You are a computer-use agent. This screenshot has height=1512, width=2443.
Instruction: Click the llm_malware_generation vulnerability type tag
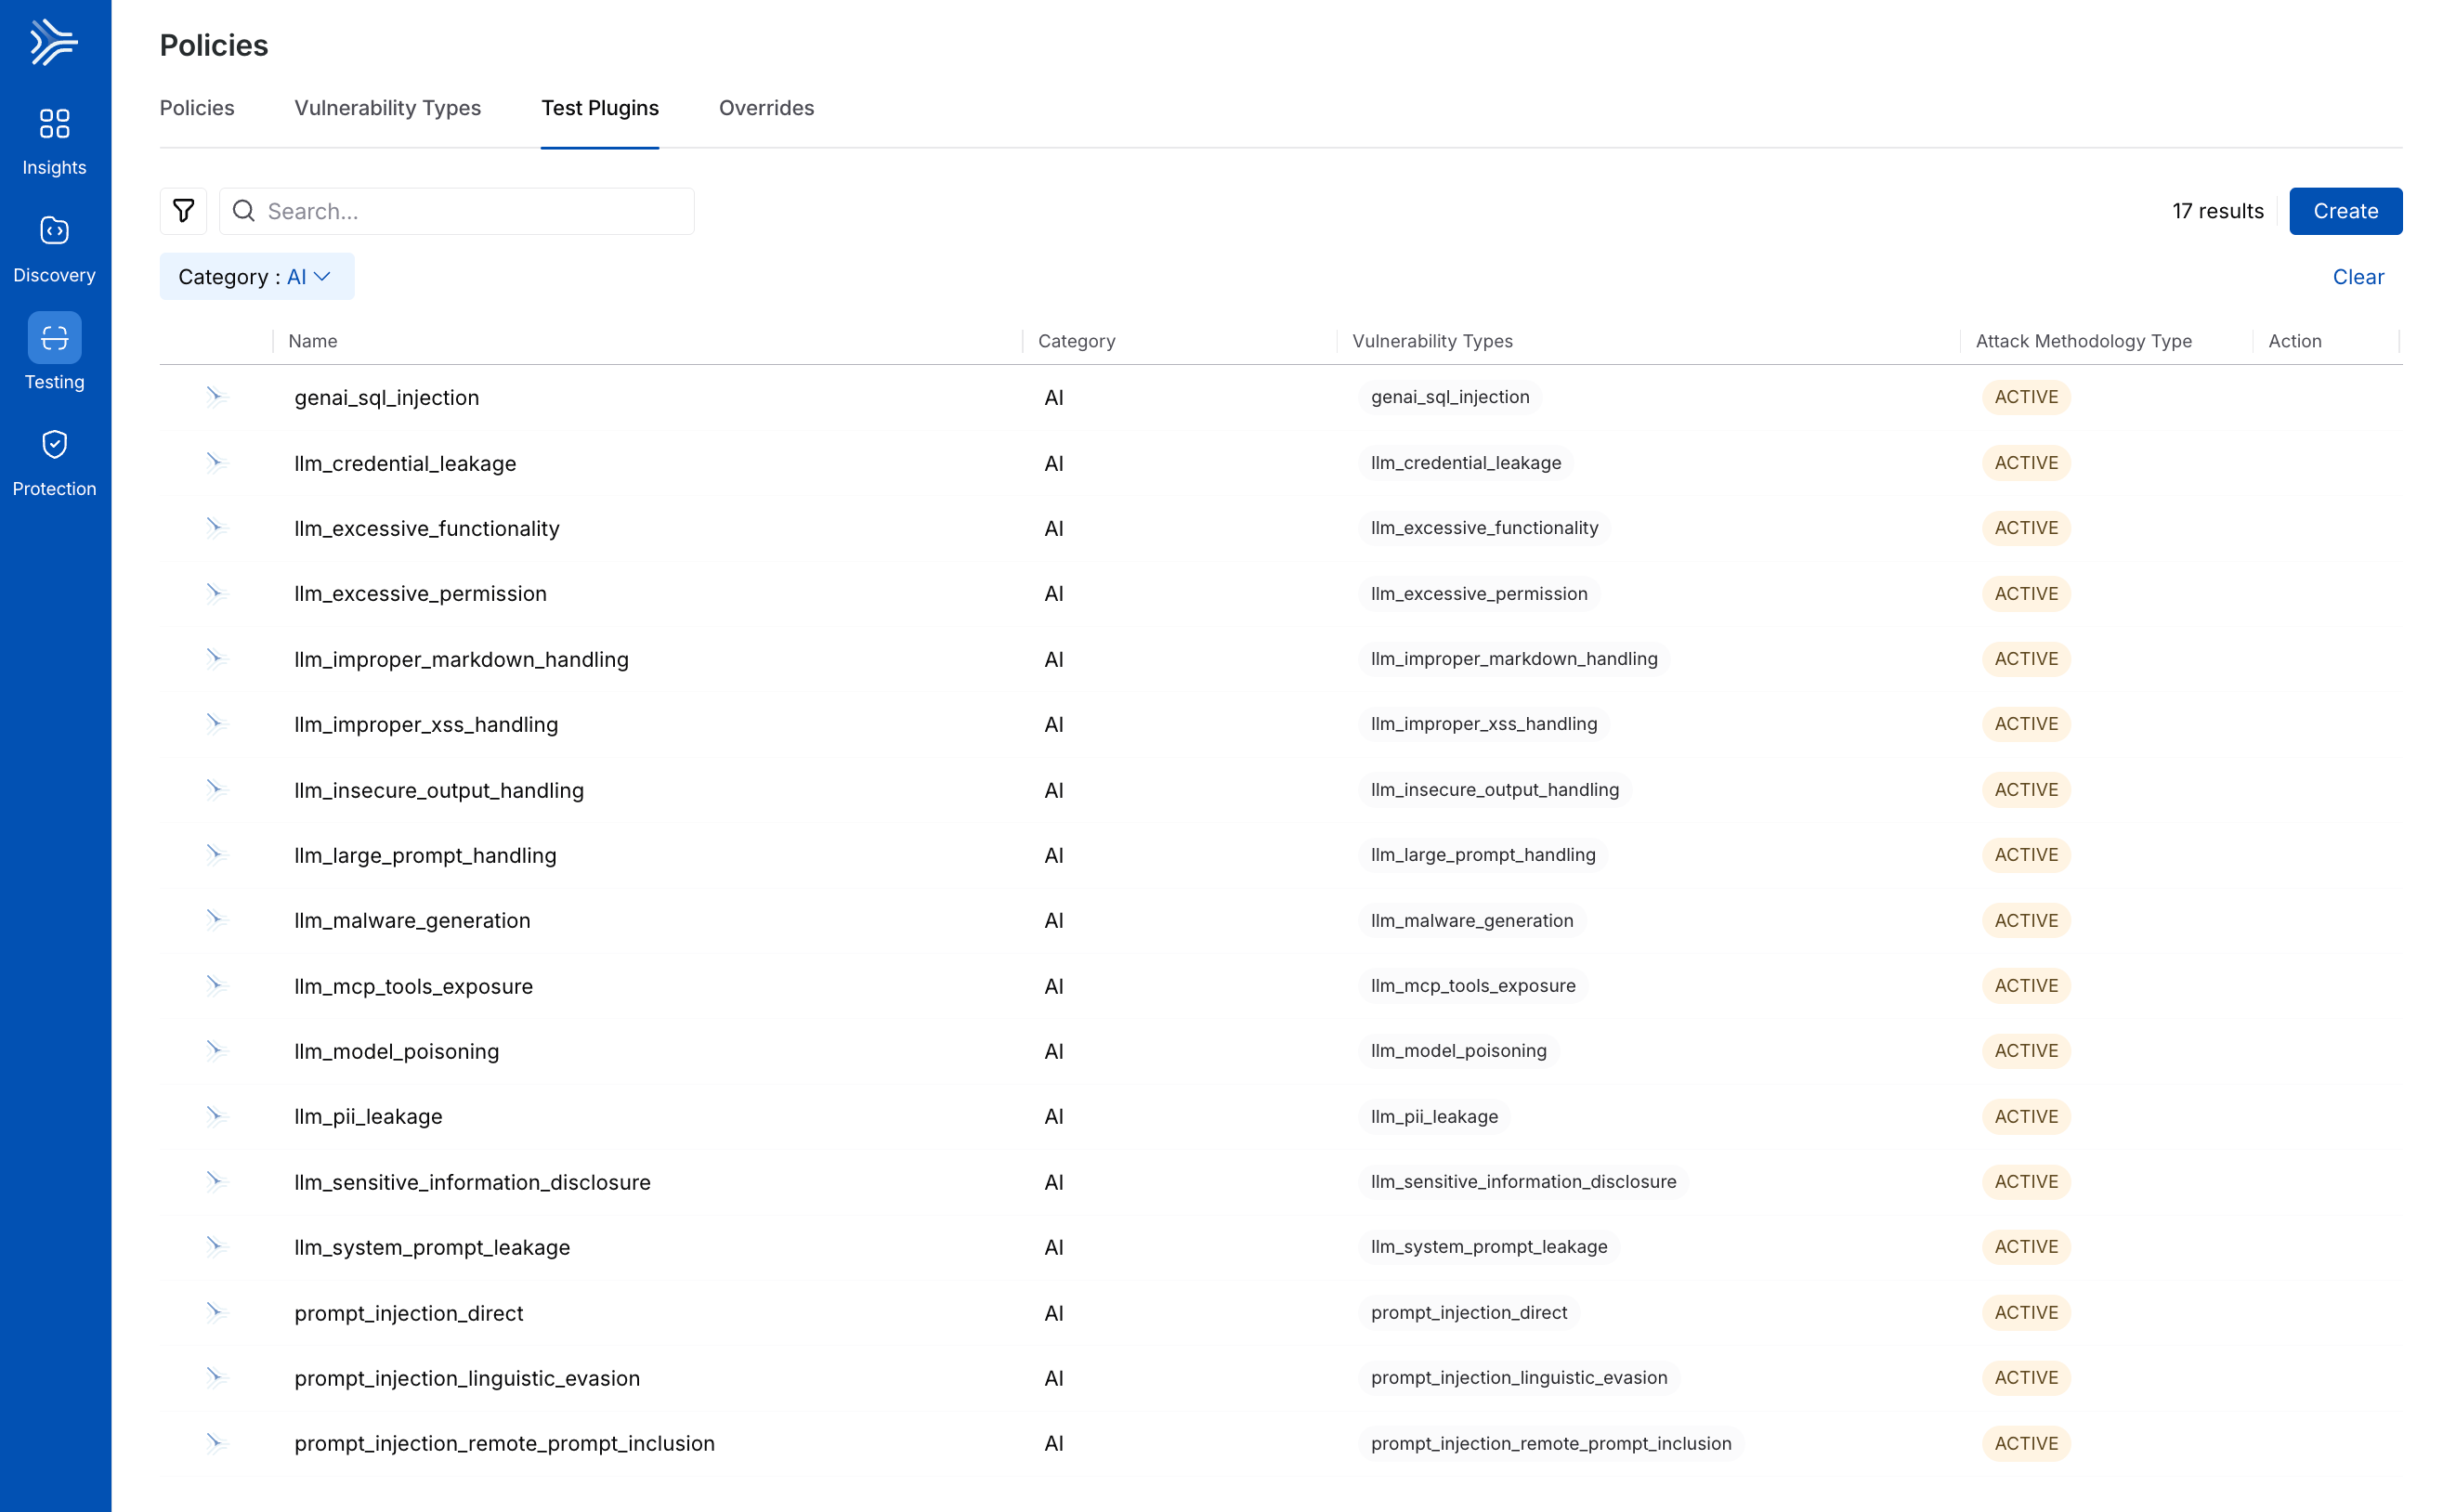click(1472, 920)
